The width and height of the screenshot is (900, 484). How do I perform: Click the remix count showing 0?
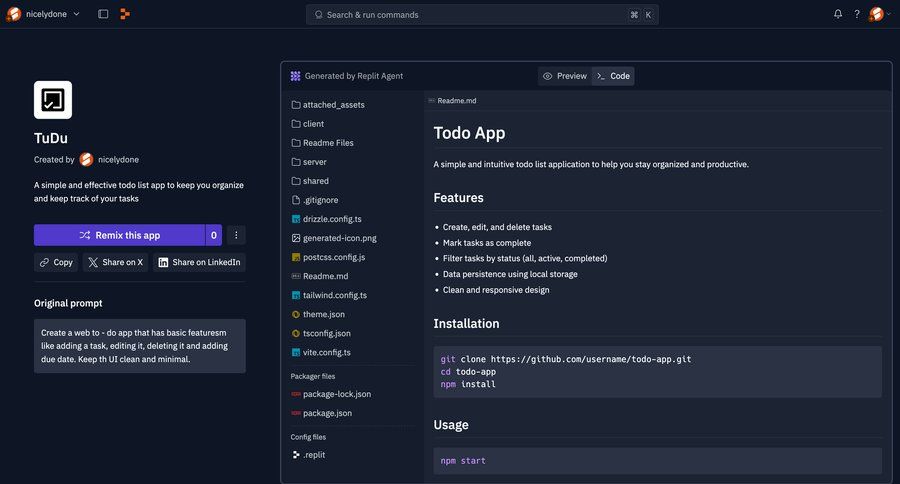(214, 235)
